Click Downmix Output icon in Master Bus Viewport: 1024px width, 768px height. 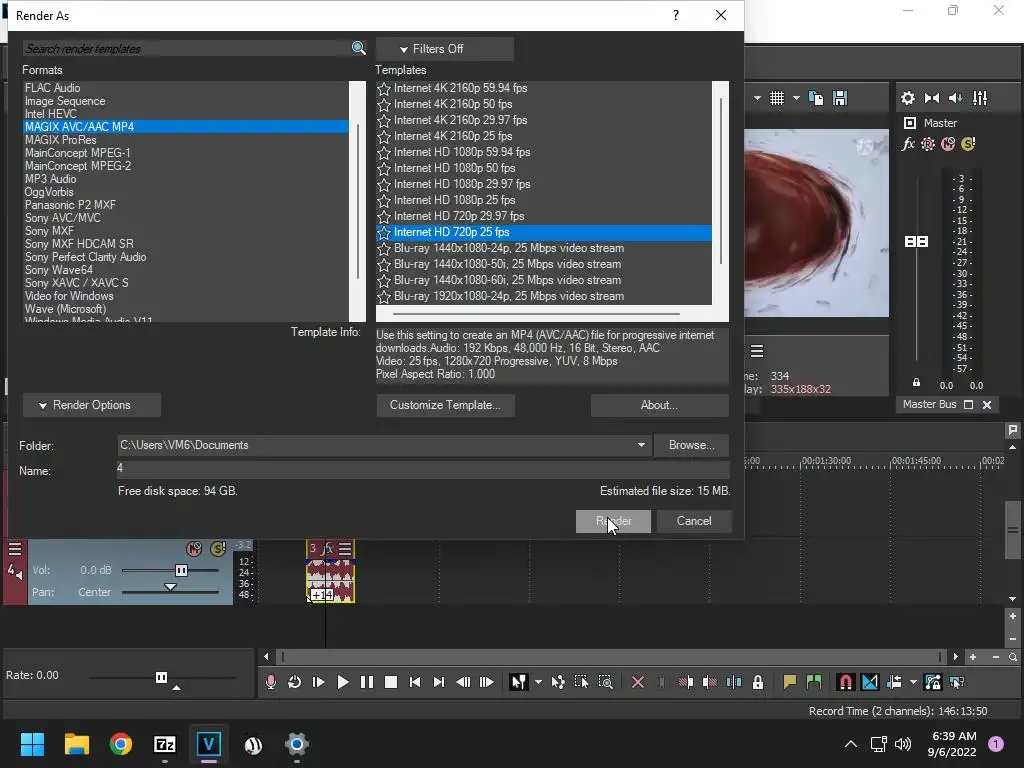pyautogui.click(x=932, y=98)
